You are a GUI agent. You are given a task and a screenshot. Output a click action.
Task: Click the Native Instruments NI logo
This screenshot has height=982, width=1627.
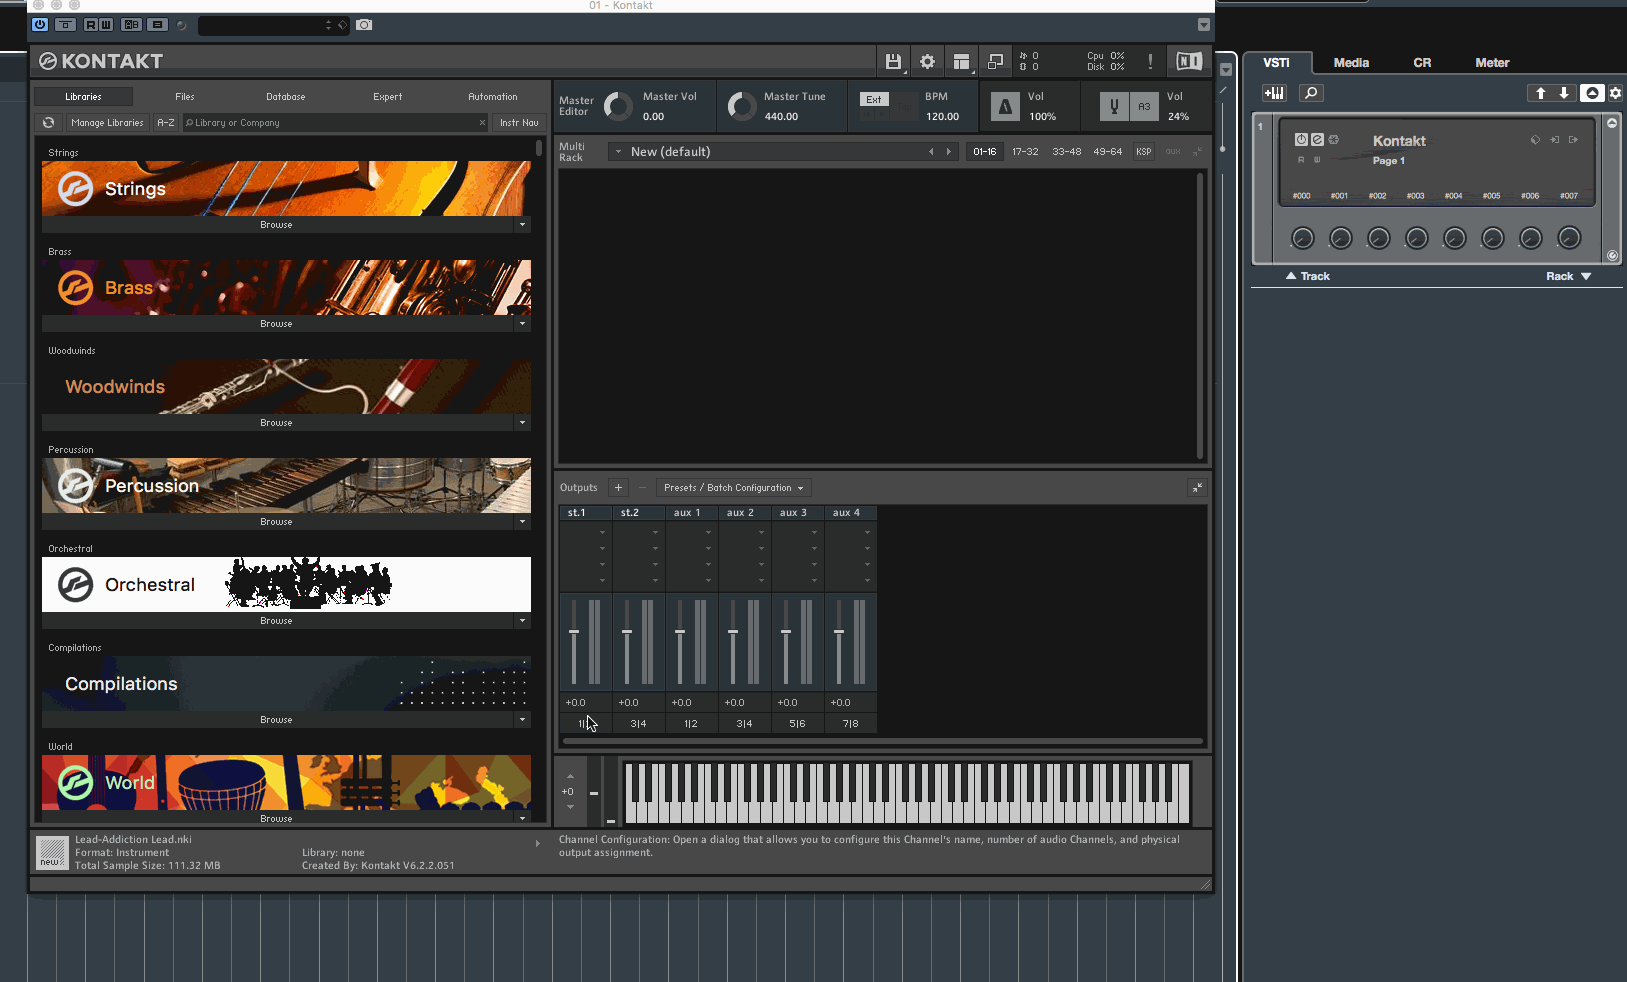(x=1189, y=62)
